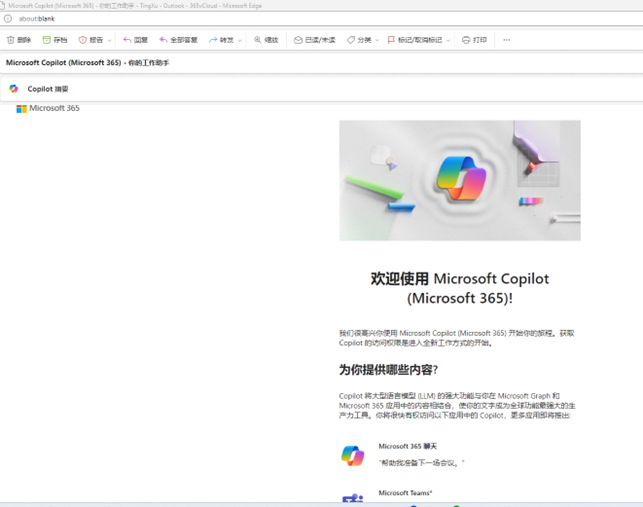Open the 标记/取消标记 dropdown arrow
This screenshot has width=643, height=507.
click(448, 40)
